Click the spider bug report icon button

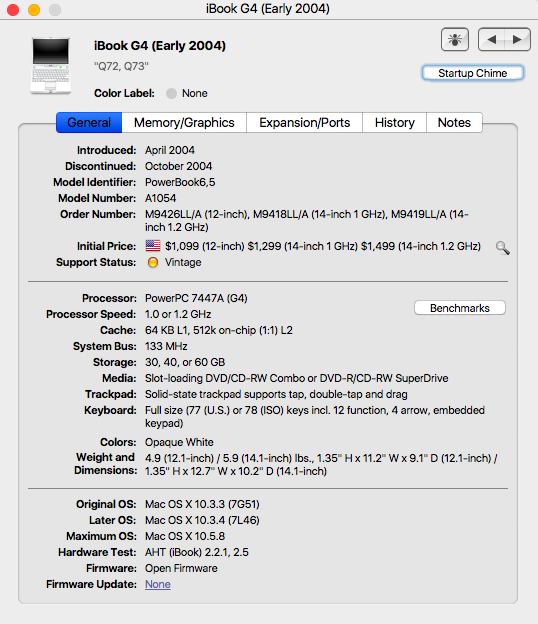click(x=455, y=39)
